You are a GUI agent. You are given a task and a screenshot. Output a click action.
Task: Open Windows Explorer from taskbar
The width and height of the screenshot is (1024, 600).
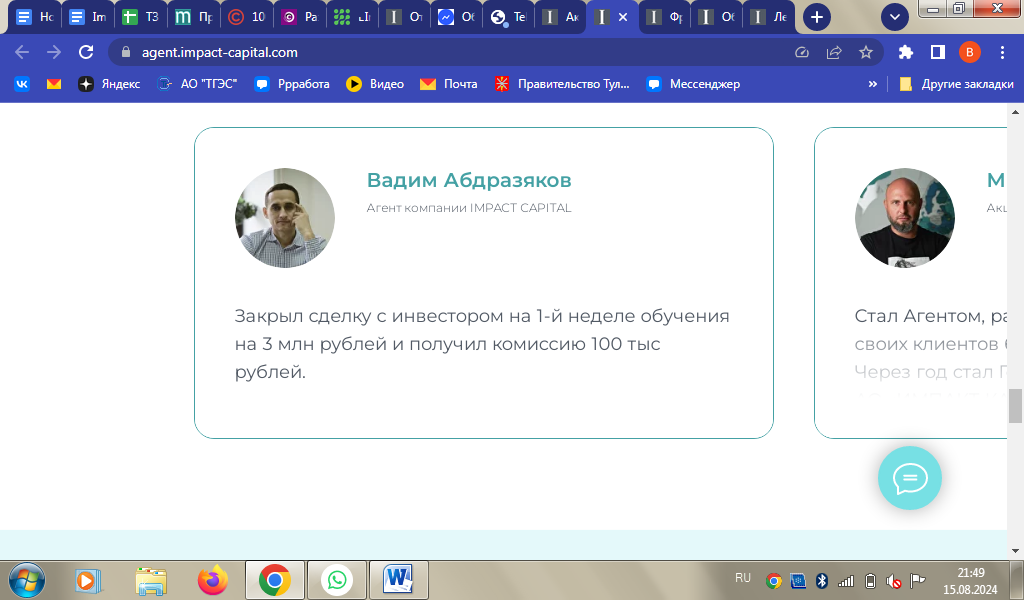tap(151, 580)
